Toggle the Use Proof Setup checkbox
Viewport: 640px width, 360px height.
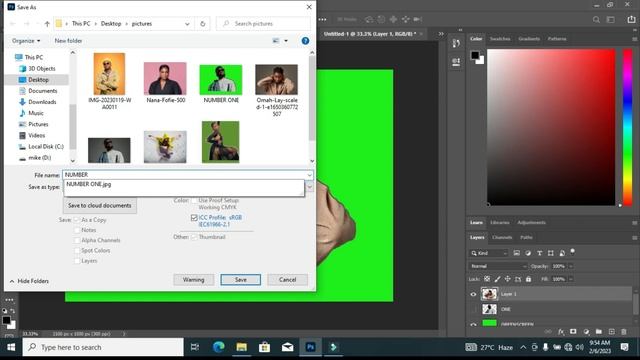point(194,200)
